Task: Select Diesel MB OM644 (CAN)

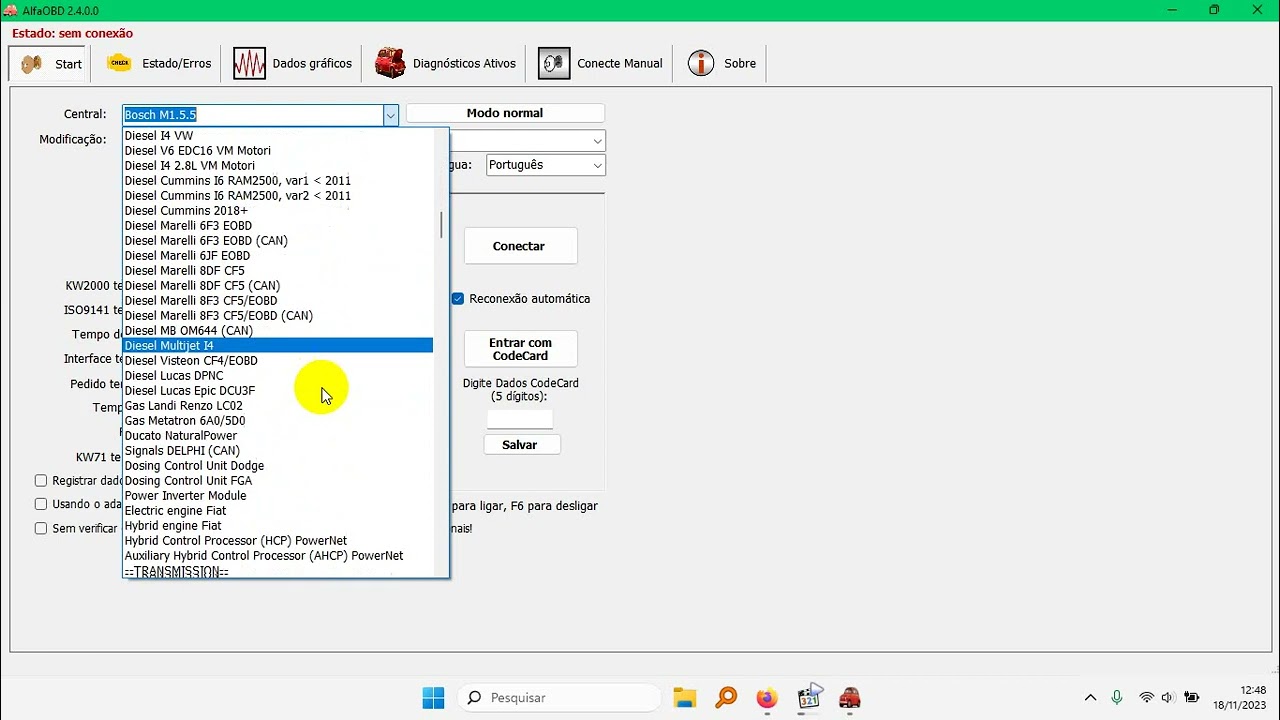Action: (278, 331)
